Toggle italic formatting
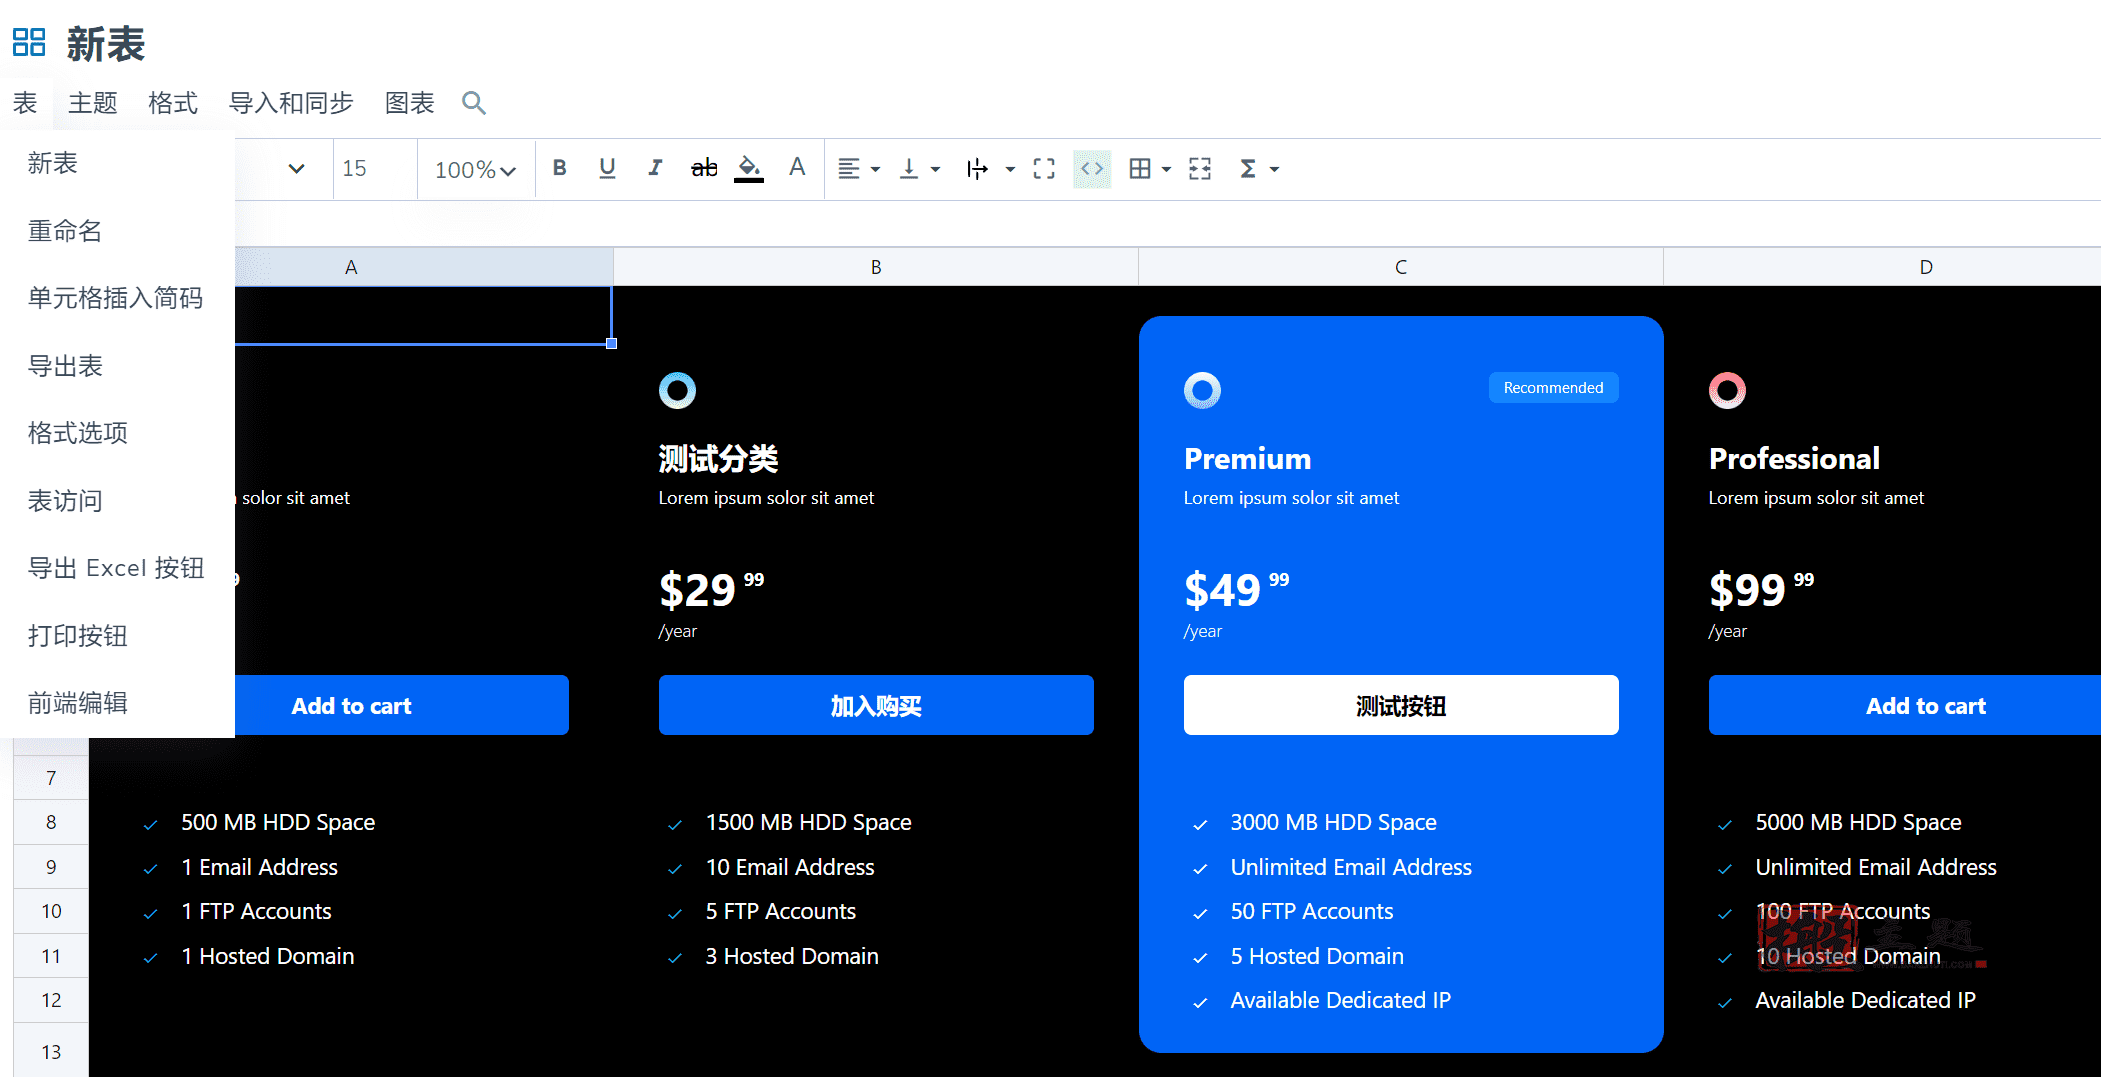 tap(655, 168)
